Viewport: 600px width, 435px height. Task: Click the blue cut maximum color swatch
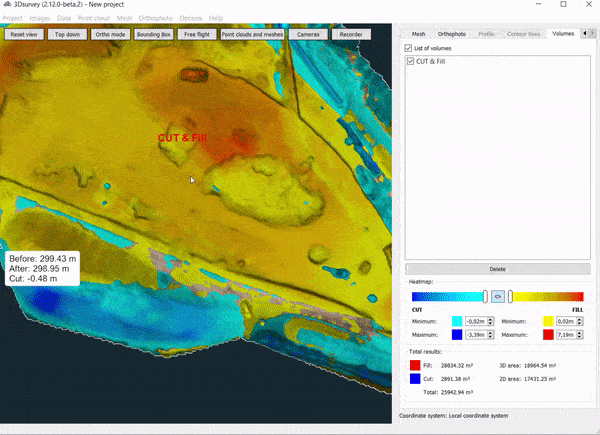pos(456,333)
